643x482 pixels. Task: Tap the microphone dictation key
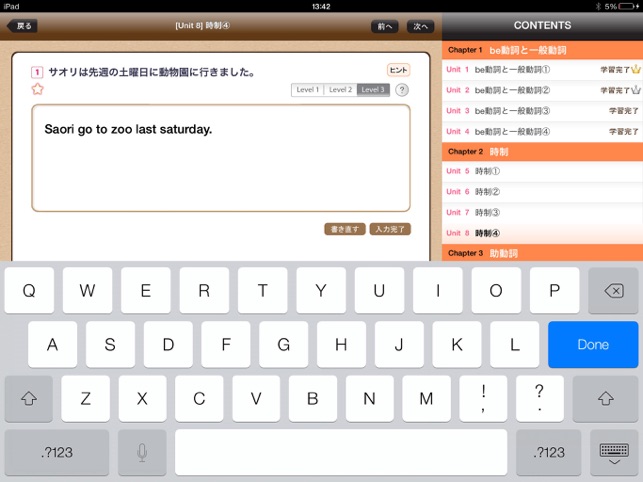(x=142, y=452)
